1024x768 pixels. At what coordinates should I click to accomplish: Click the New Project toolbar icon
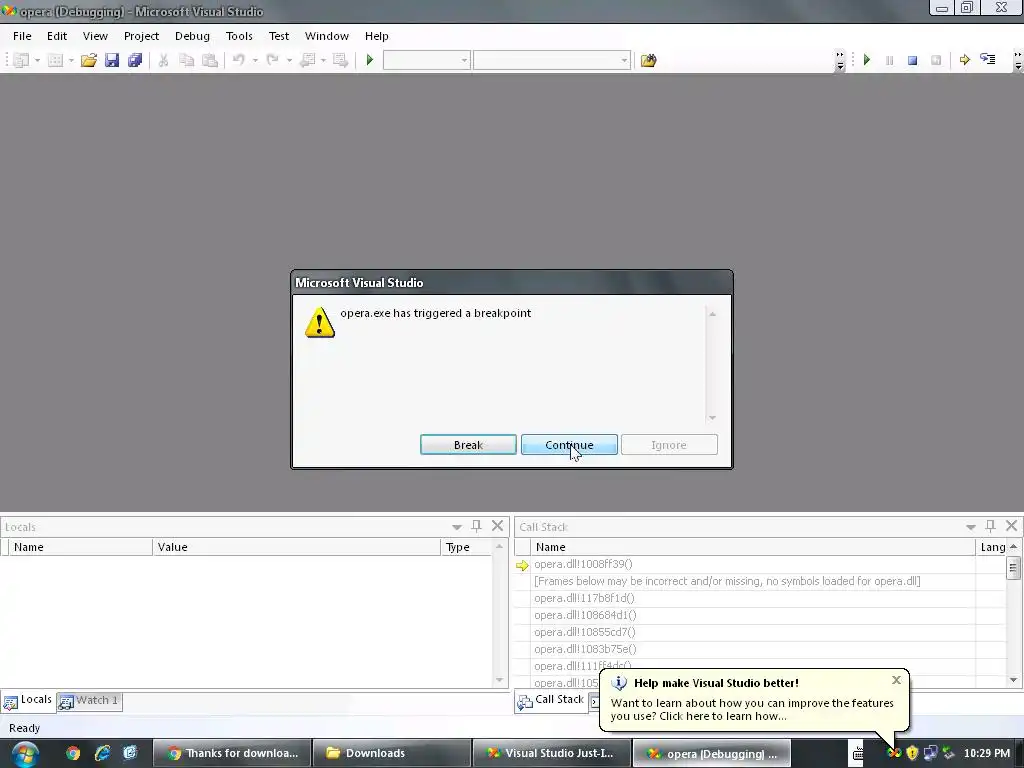(21, 60)
